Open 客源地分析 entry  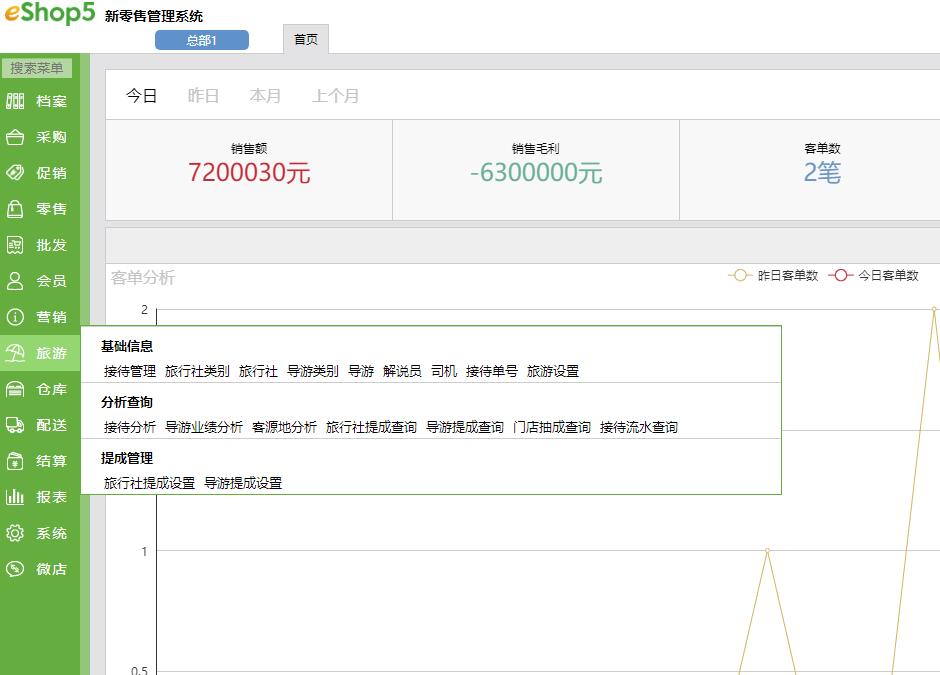tap(284, 427)
